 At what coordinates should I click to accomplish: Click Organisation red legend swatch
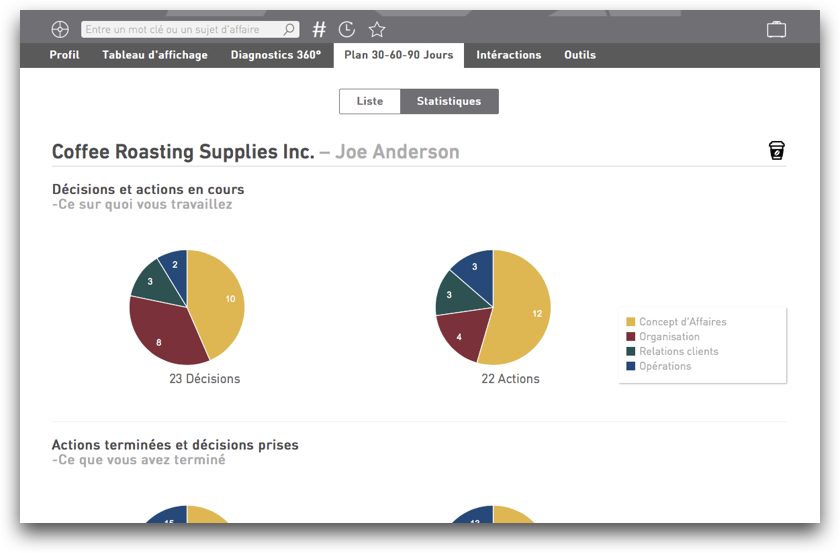tap(631, 337)
